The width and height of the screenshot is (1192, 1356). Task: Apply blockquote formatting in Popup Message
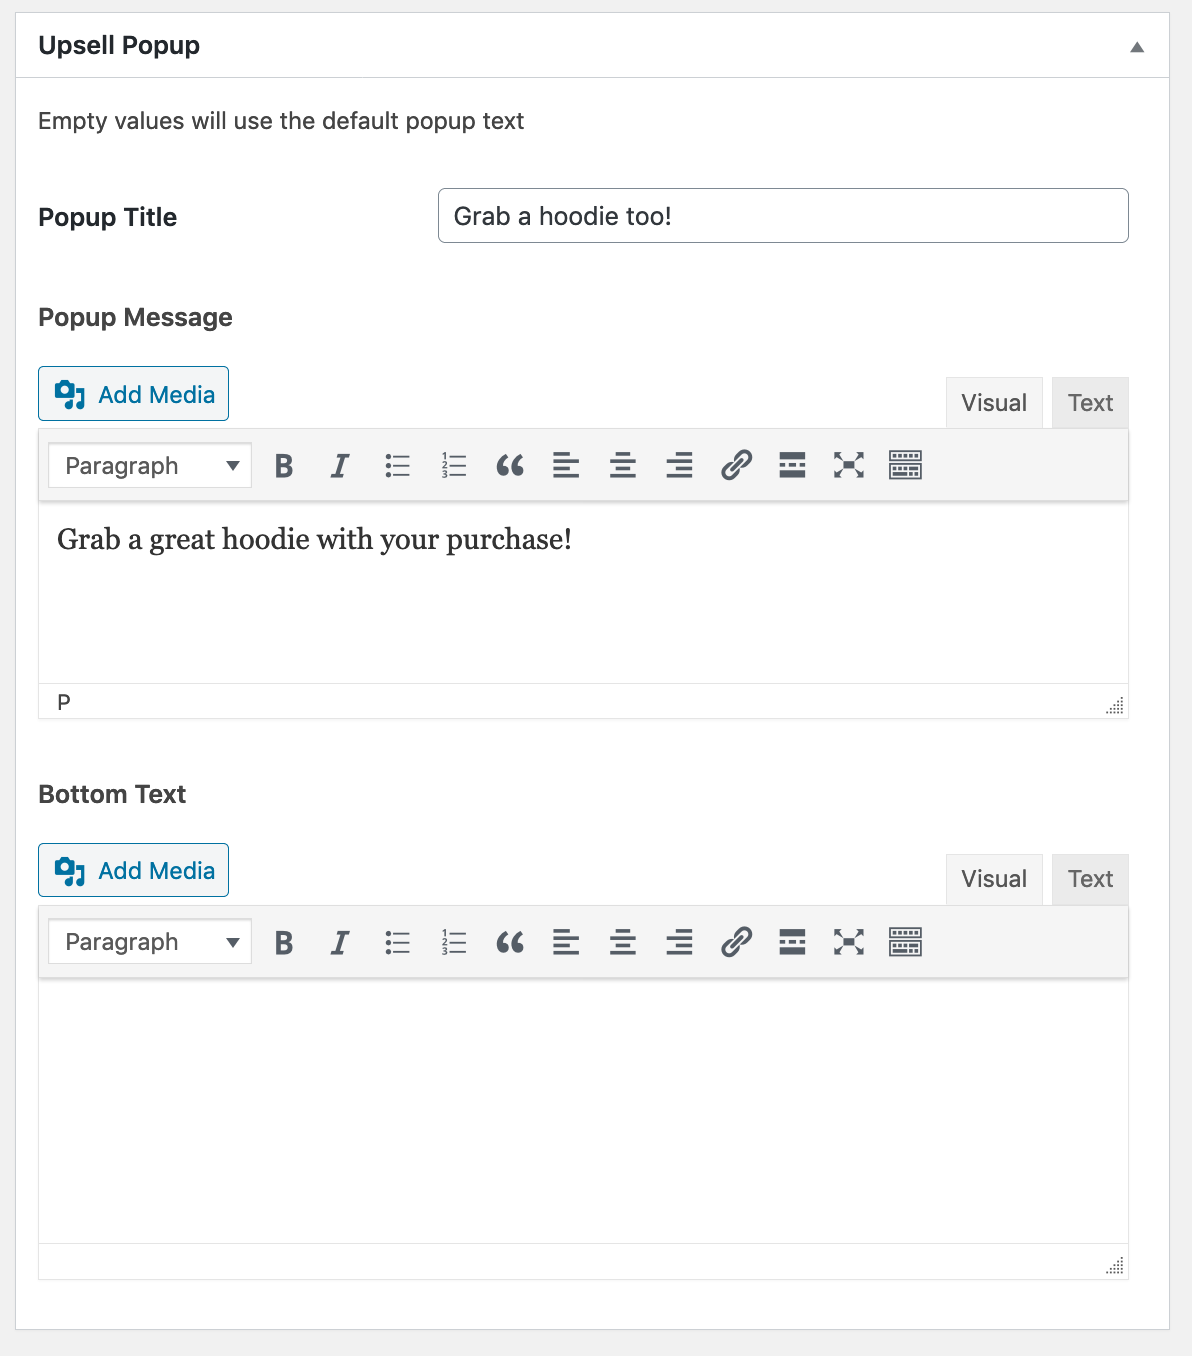[x=510, y=464]
